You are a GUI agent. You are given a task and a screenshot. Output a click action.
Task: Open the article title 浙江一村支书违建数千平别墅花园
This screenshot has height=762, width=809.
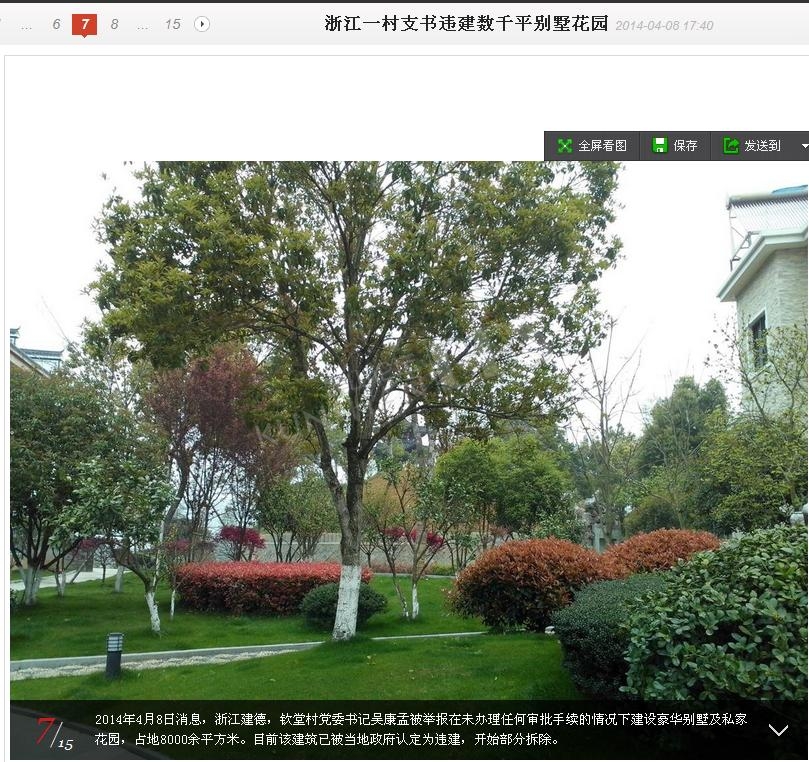(x=466, y=24)
